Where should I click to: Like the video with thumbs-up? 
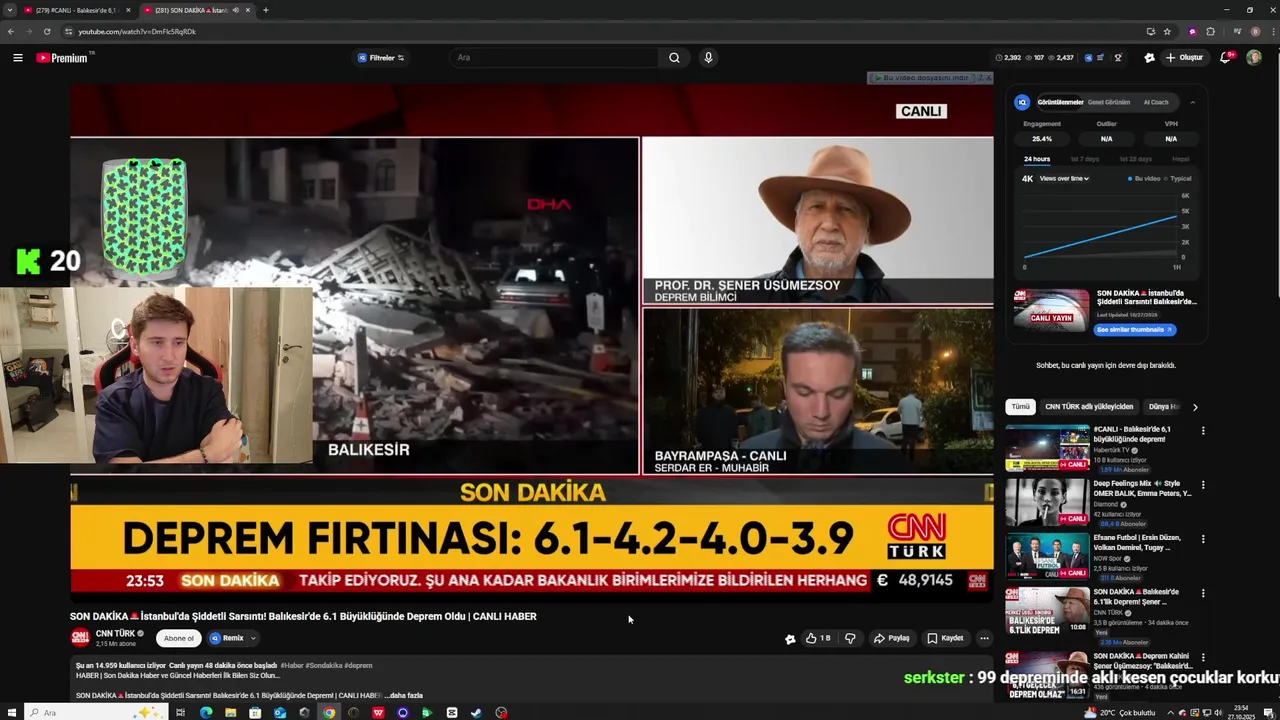818,638
